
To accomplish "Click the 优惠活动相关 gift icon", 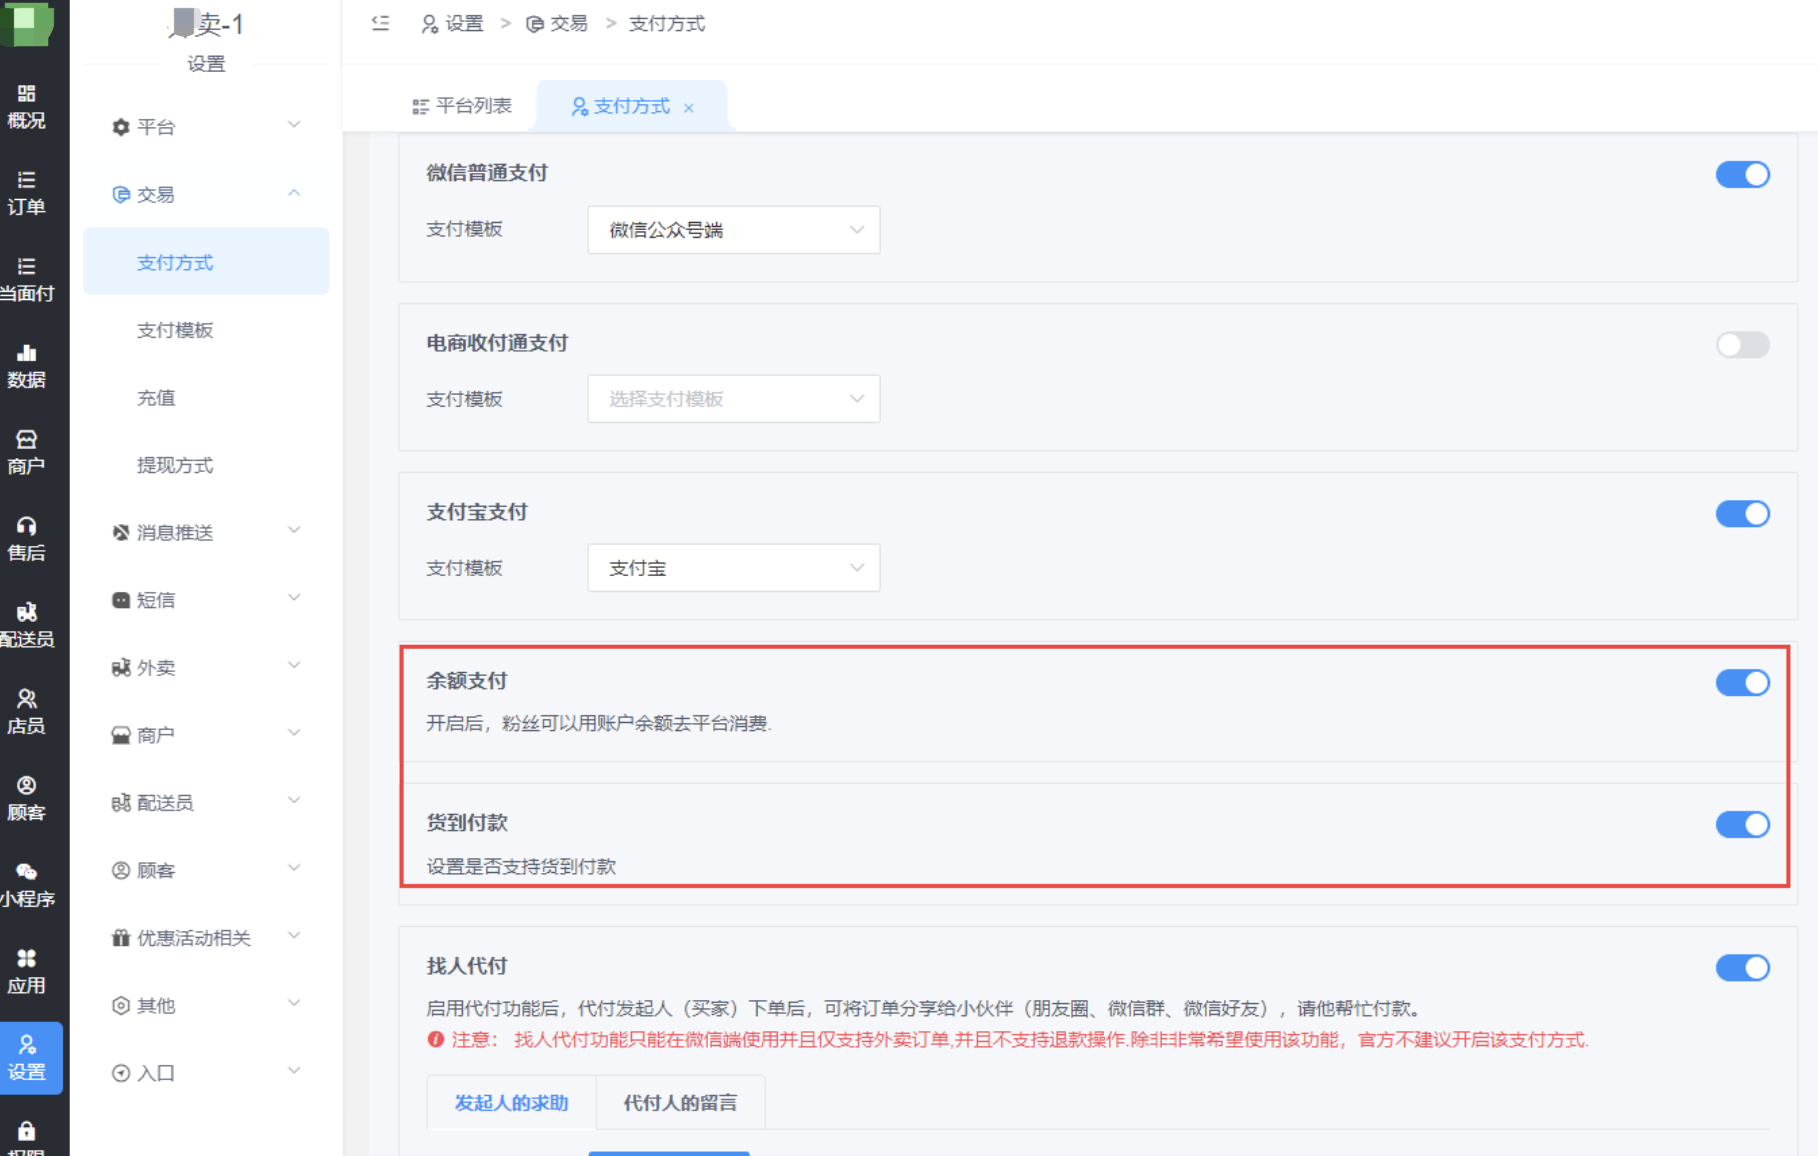I will [x=121, y=937].
